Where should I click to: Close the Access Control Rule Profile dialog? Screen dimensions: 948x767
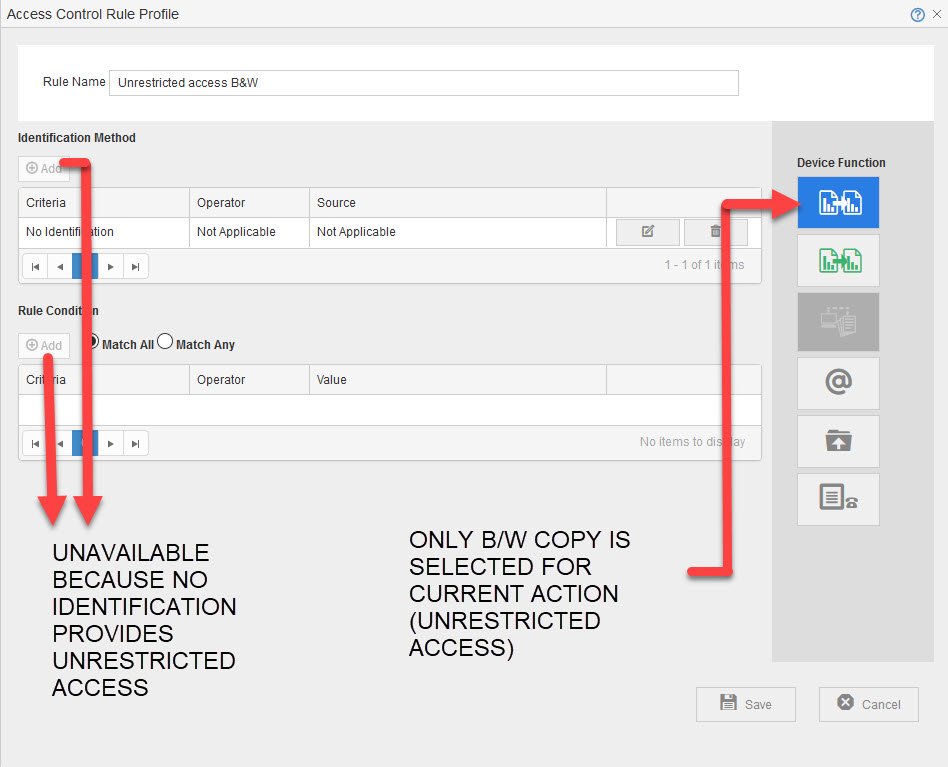(937, 14)
